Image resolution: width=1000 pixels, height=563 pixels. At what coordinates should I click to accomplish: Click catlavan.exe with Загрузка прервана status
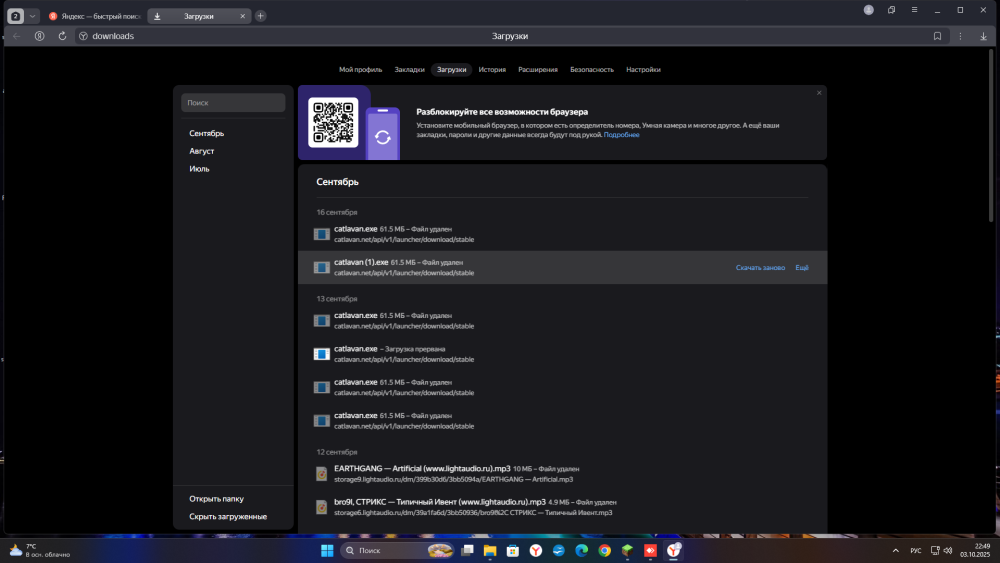356,349
